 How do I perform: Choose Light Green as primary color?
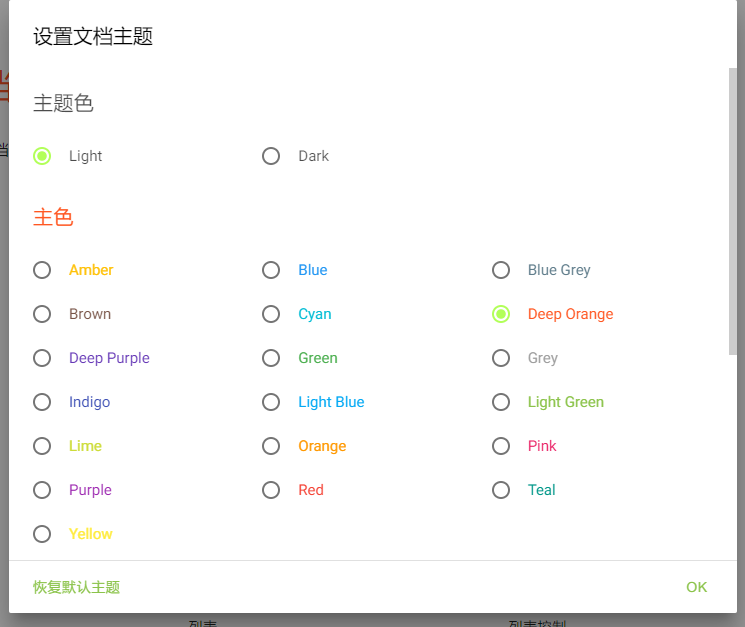click(x=501, y=402)
